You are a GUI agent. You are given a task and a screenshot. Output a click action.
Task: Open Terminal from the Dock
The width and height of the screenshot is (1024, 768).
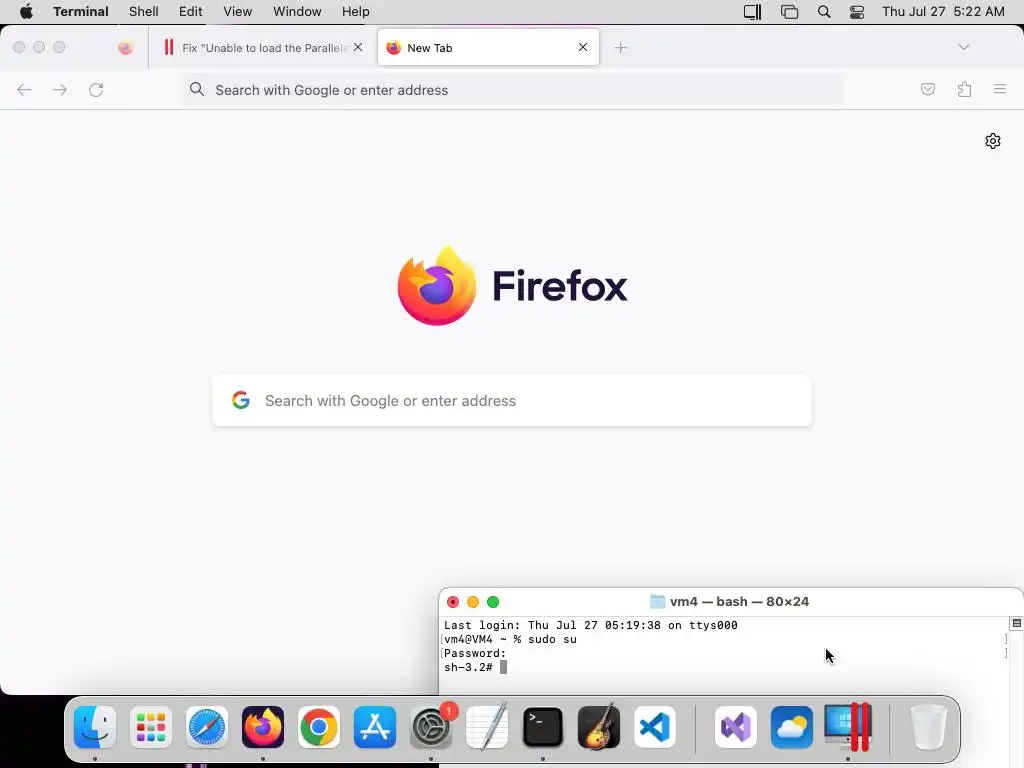[543, 727]
